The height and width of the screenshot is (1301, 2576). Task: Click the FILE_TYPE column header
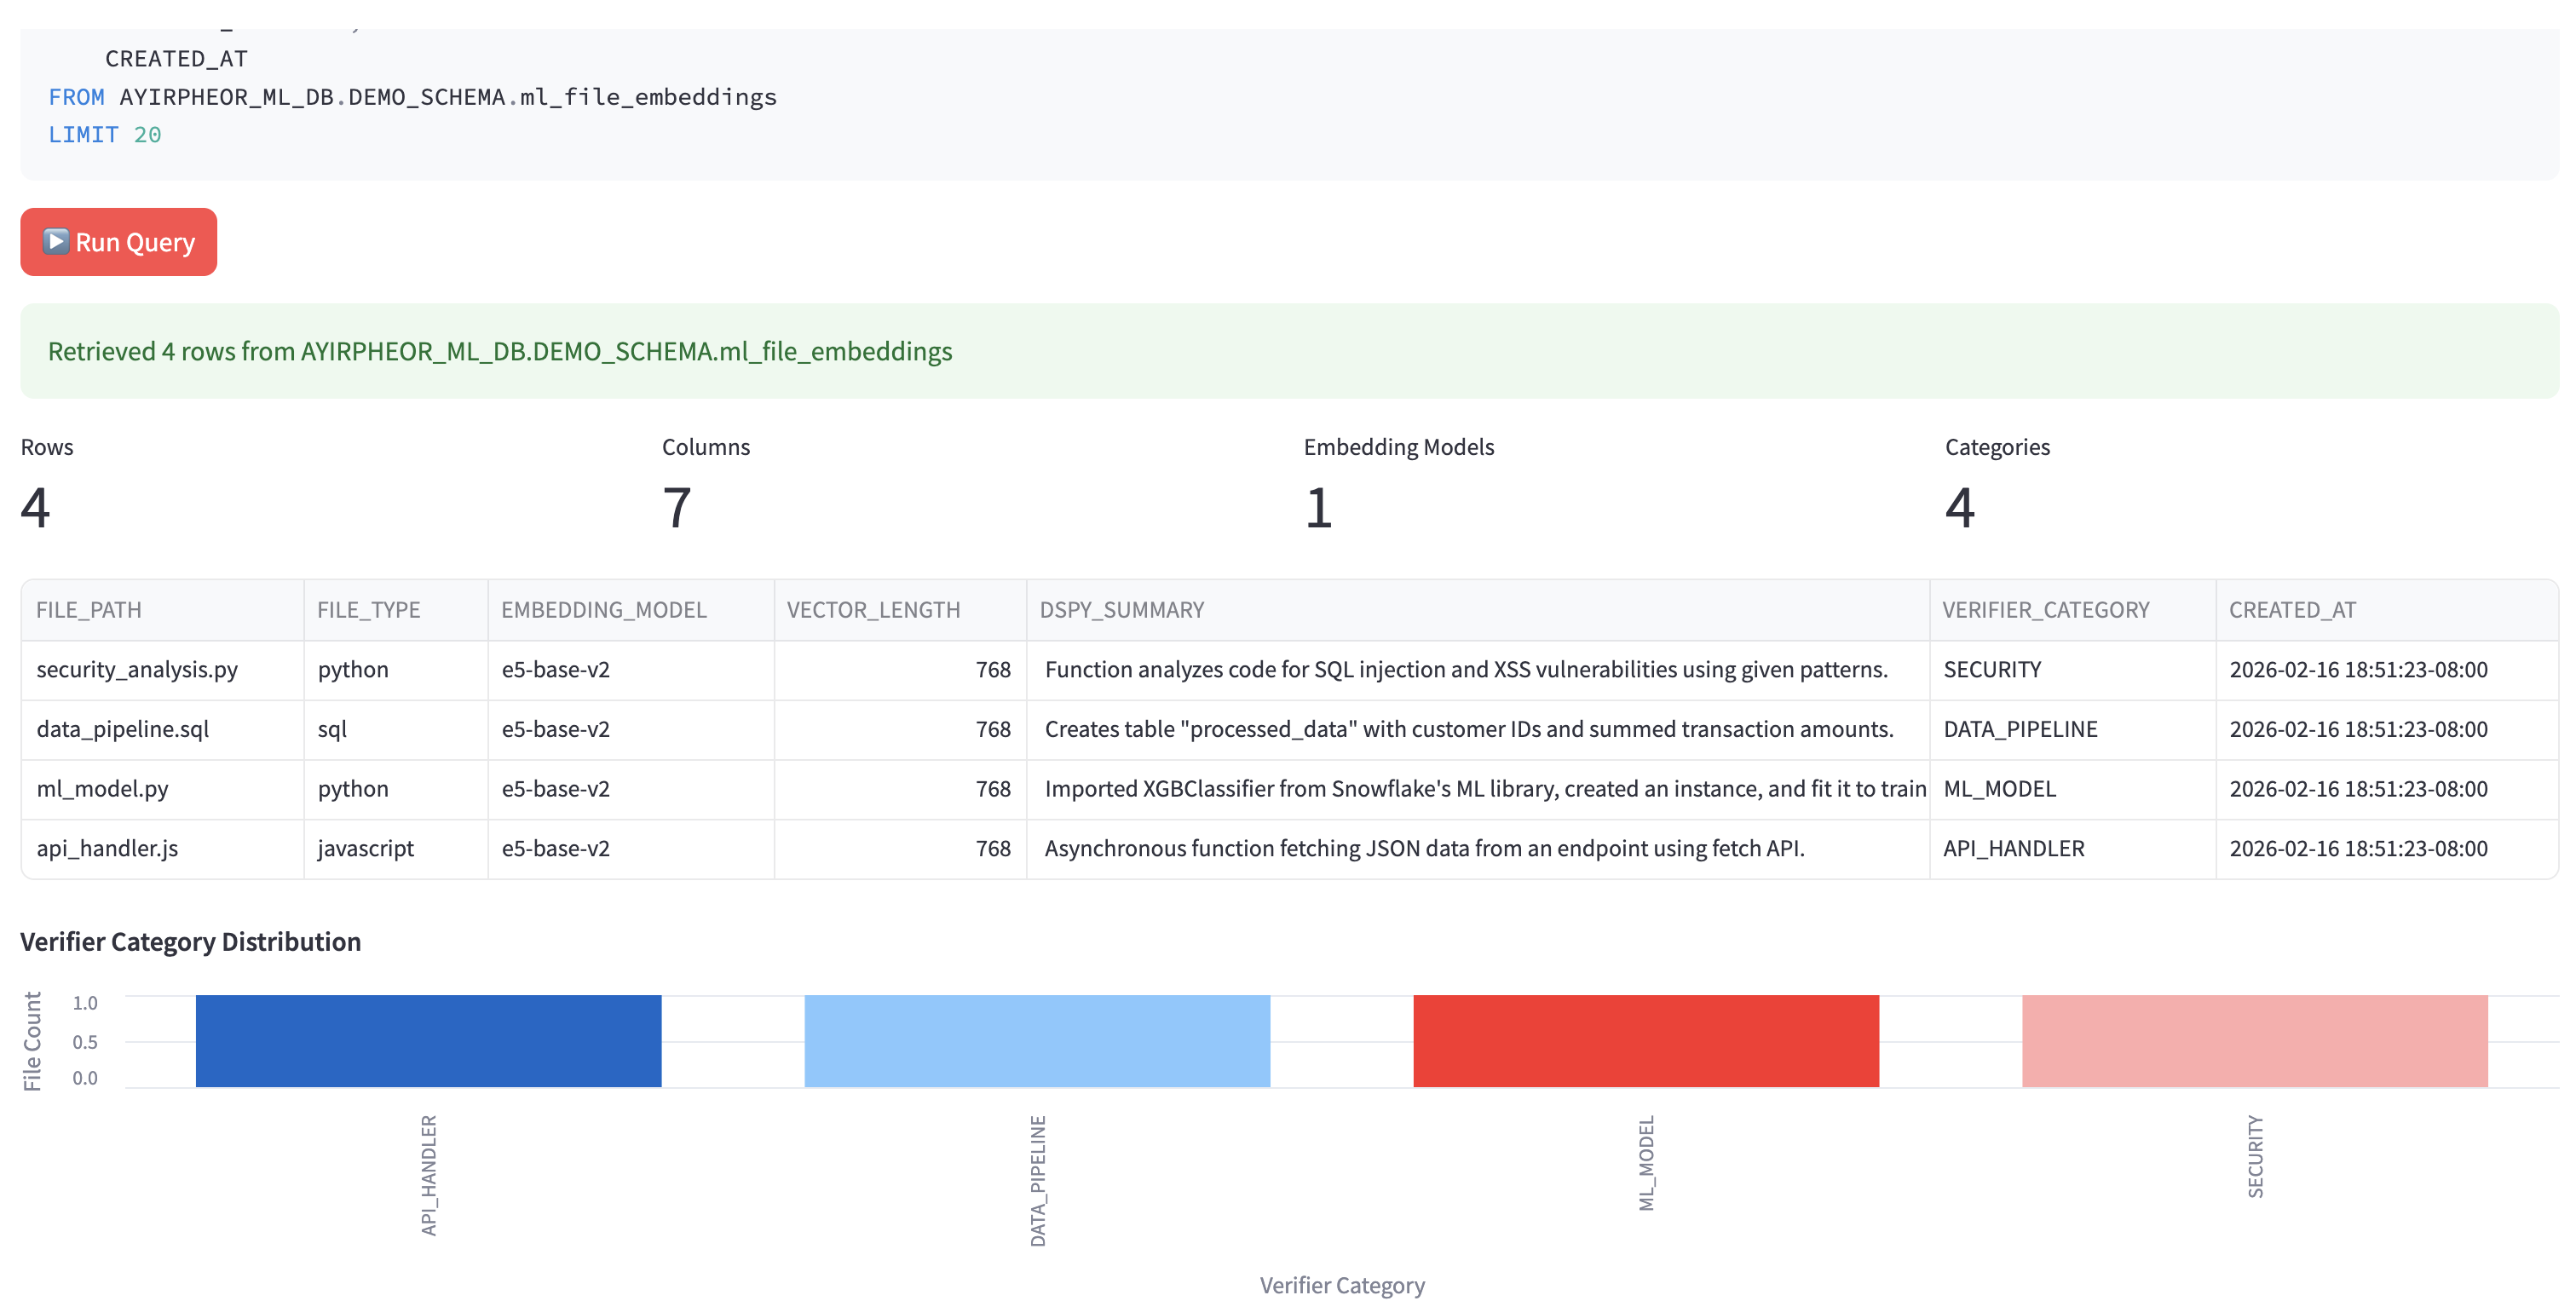pyautogui.click(x=369, y=609)
